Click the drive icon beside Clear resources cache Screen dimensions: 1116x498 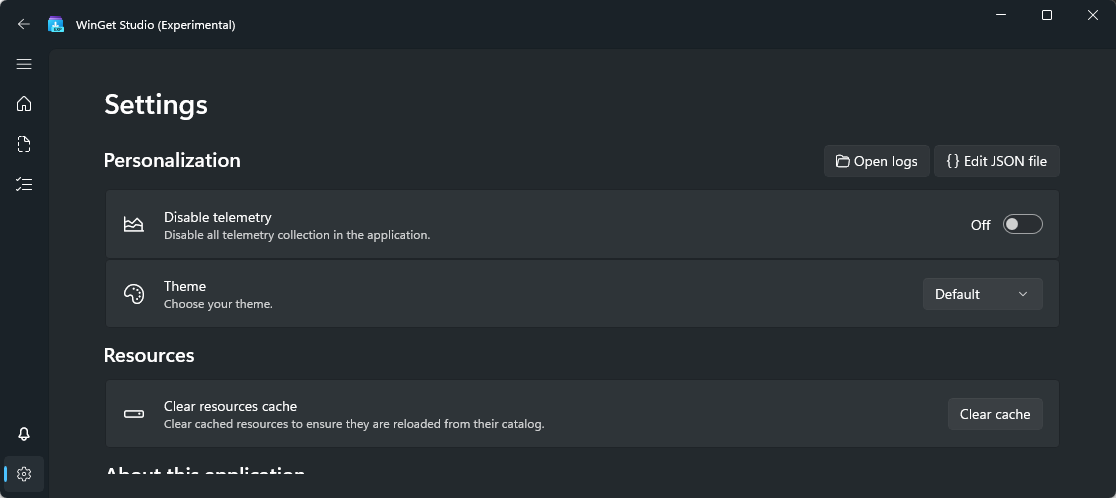pyautogui.click(x=133, y=414)
